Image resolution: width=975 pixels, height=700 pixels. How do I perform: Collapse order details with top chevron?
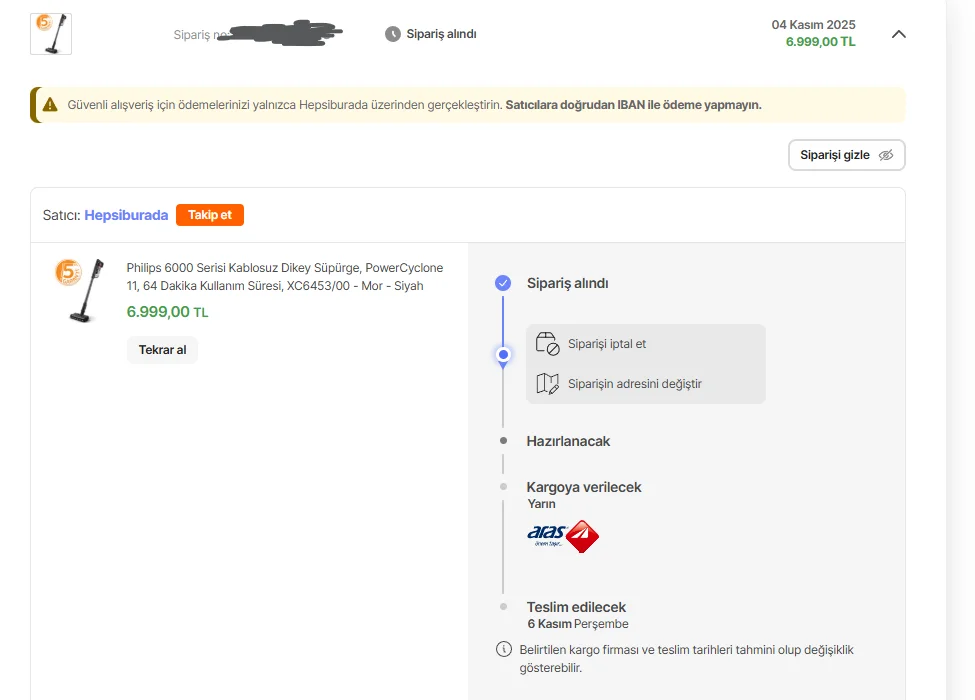coord(898,34)
